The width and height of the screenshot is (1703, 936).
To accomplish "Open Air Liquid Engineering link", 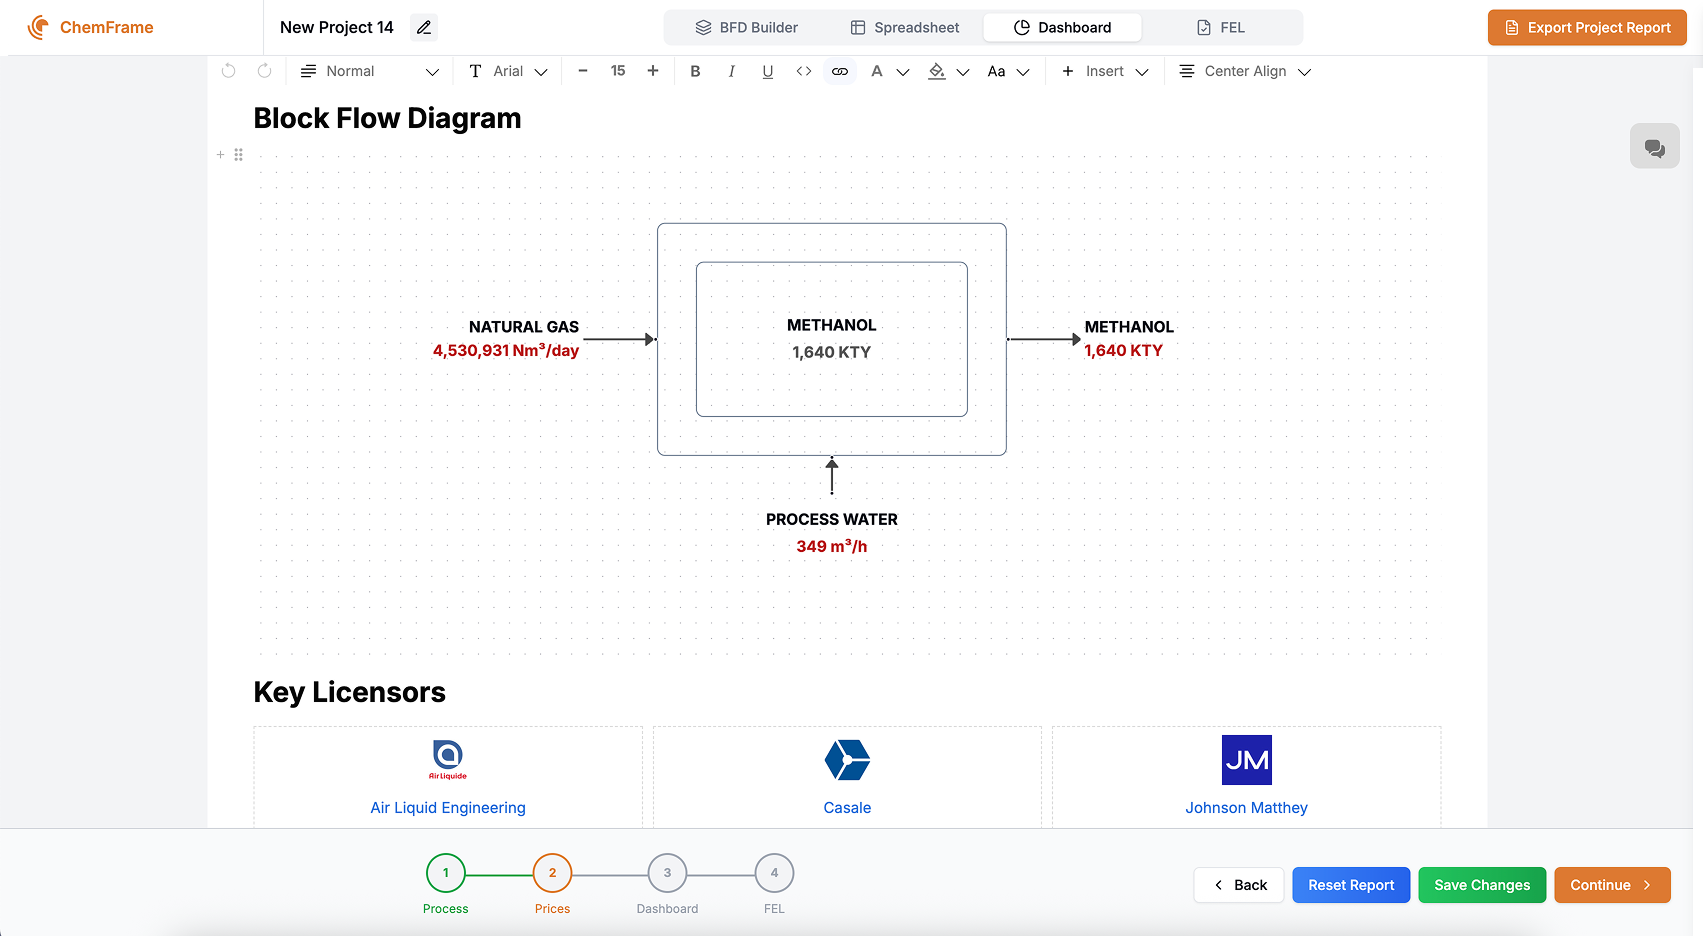I will click(x=448, y=808).
